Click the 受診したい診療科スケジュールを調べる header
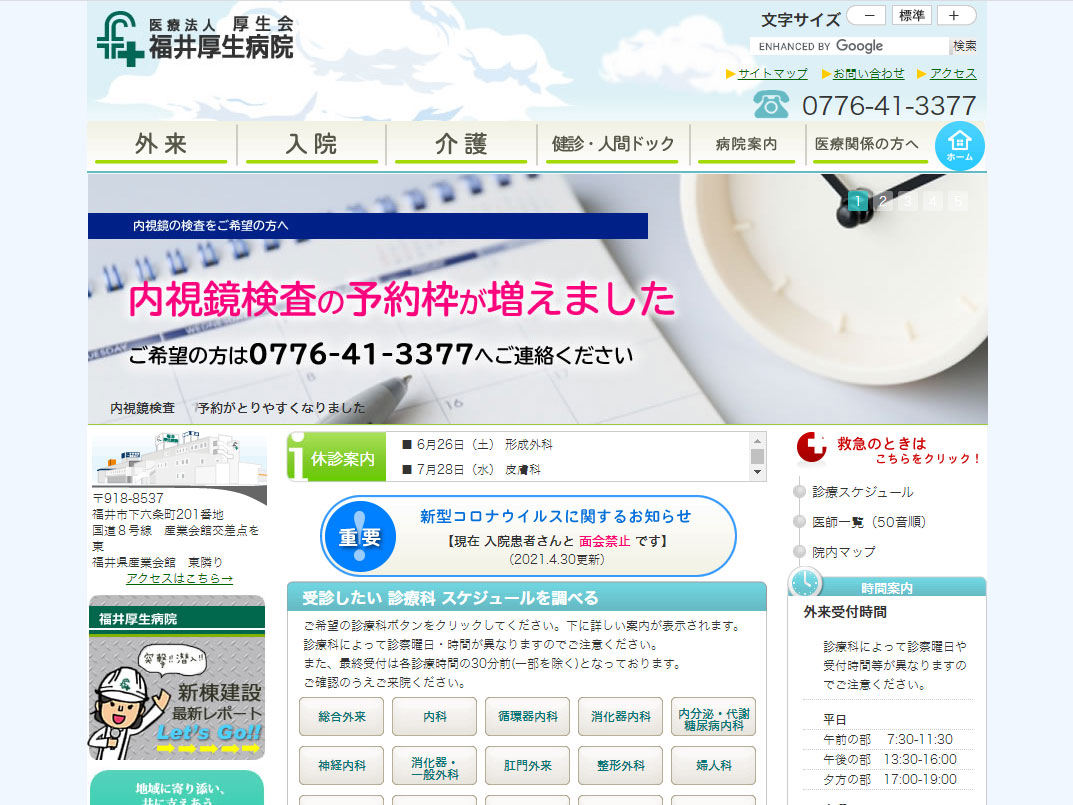 [527, 597]
